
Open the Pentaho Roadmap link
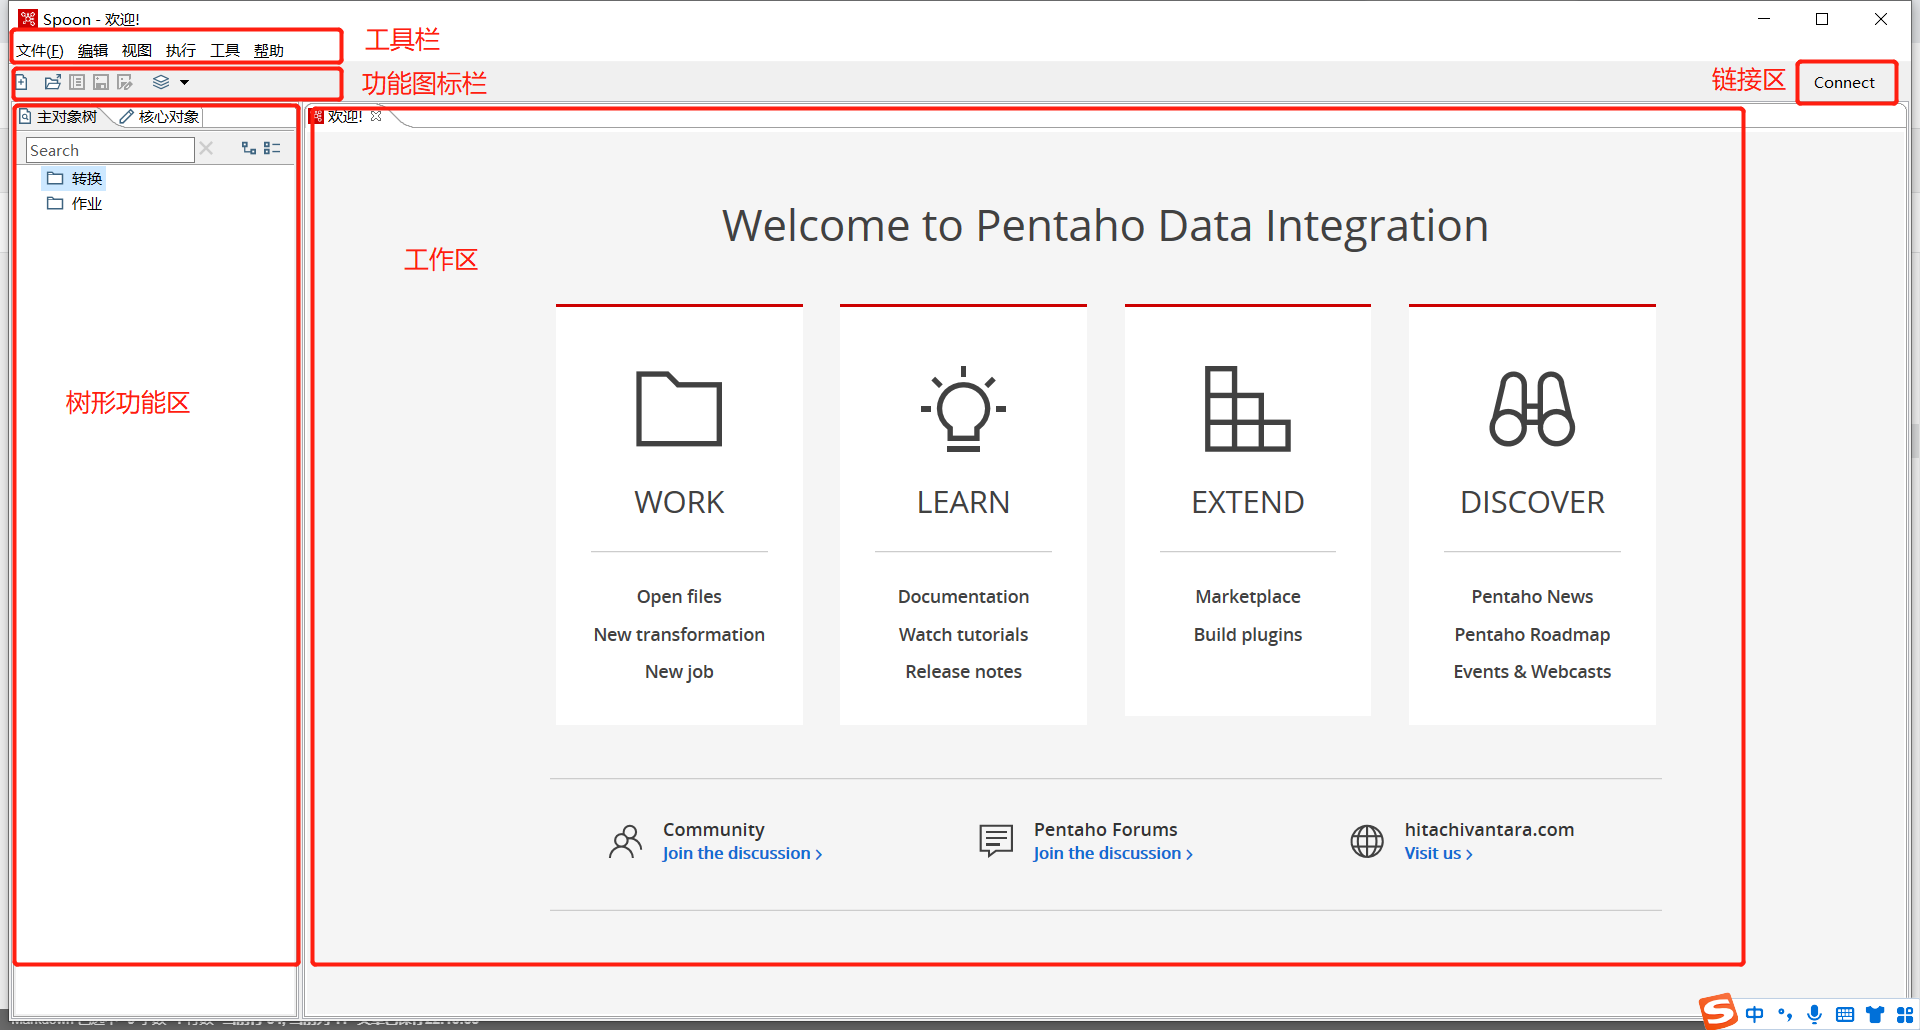[x=1532, y=635]
